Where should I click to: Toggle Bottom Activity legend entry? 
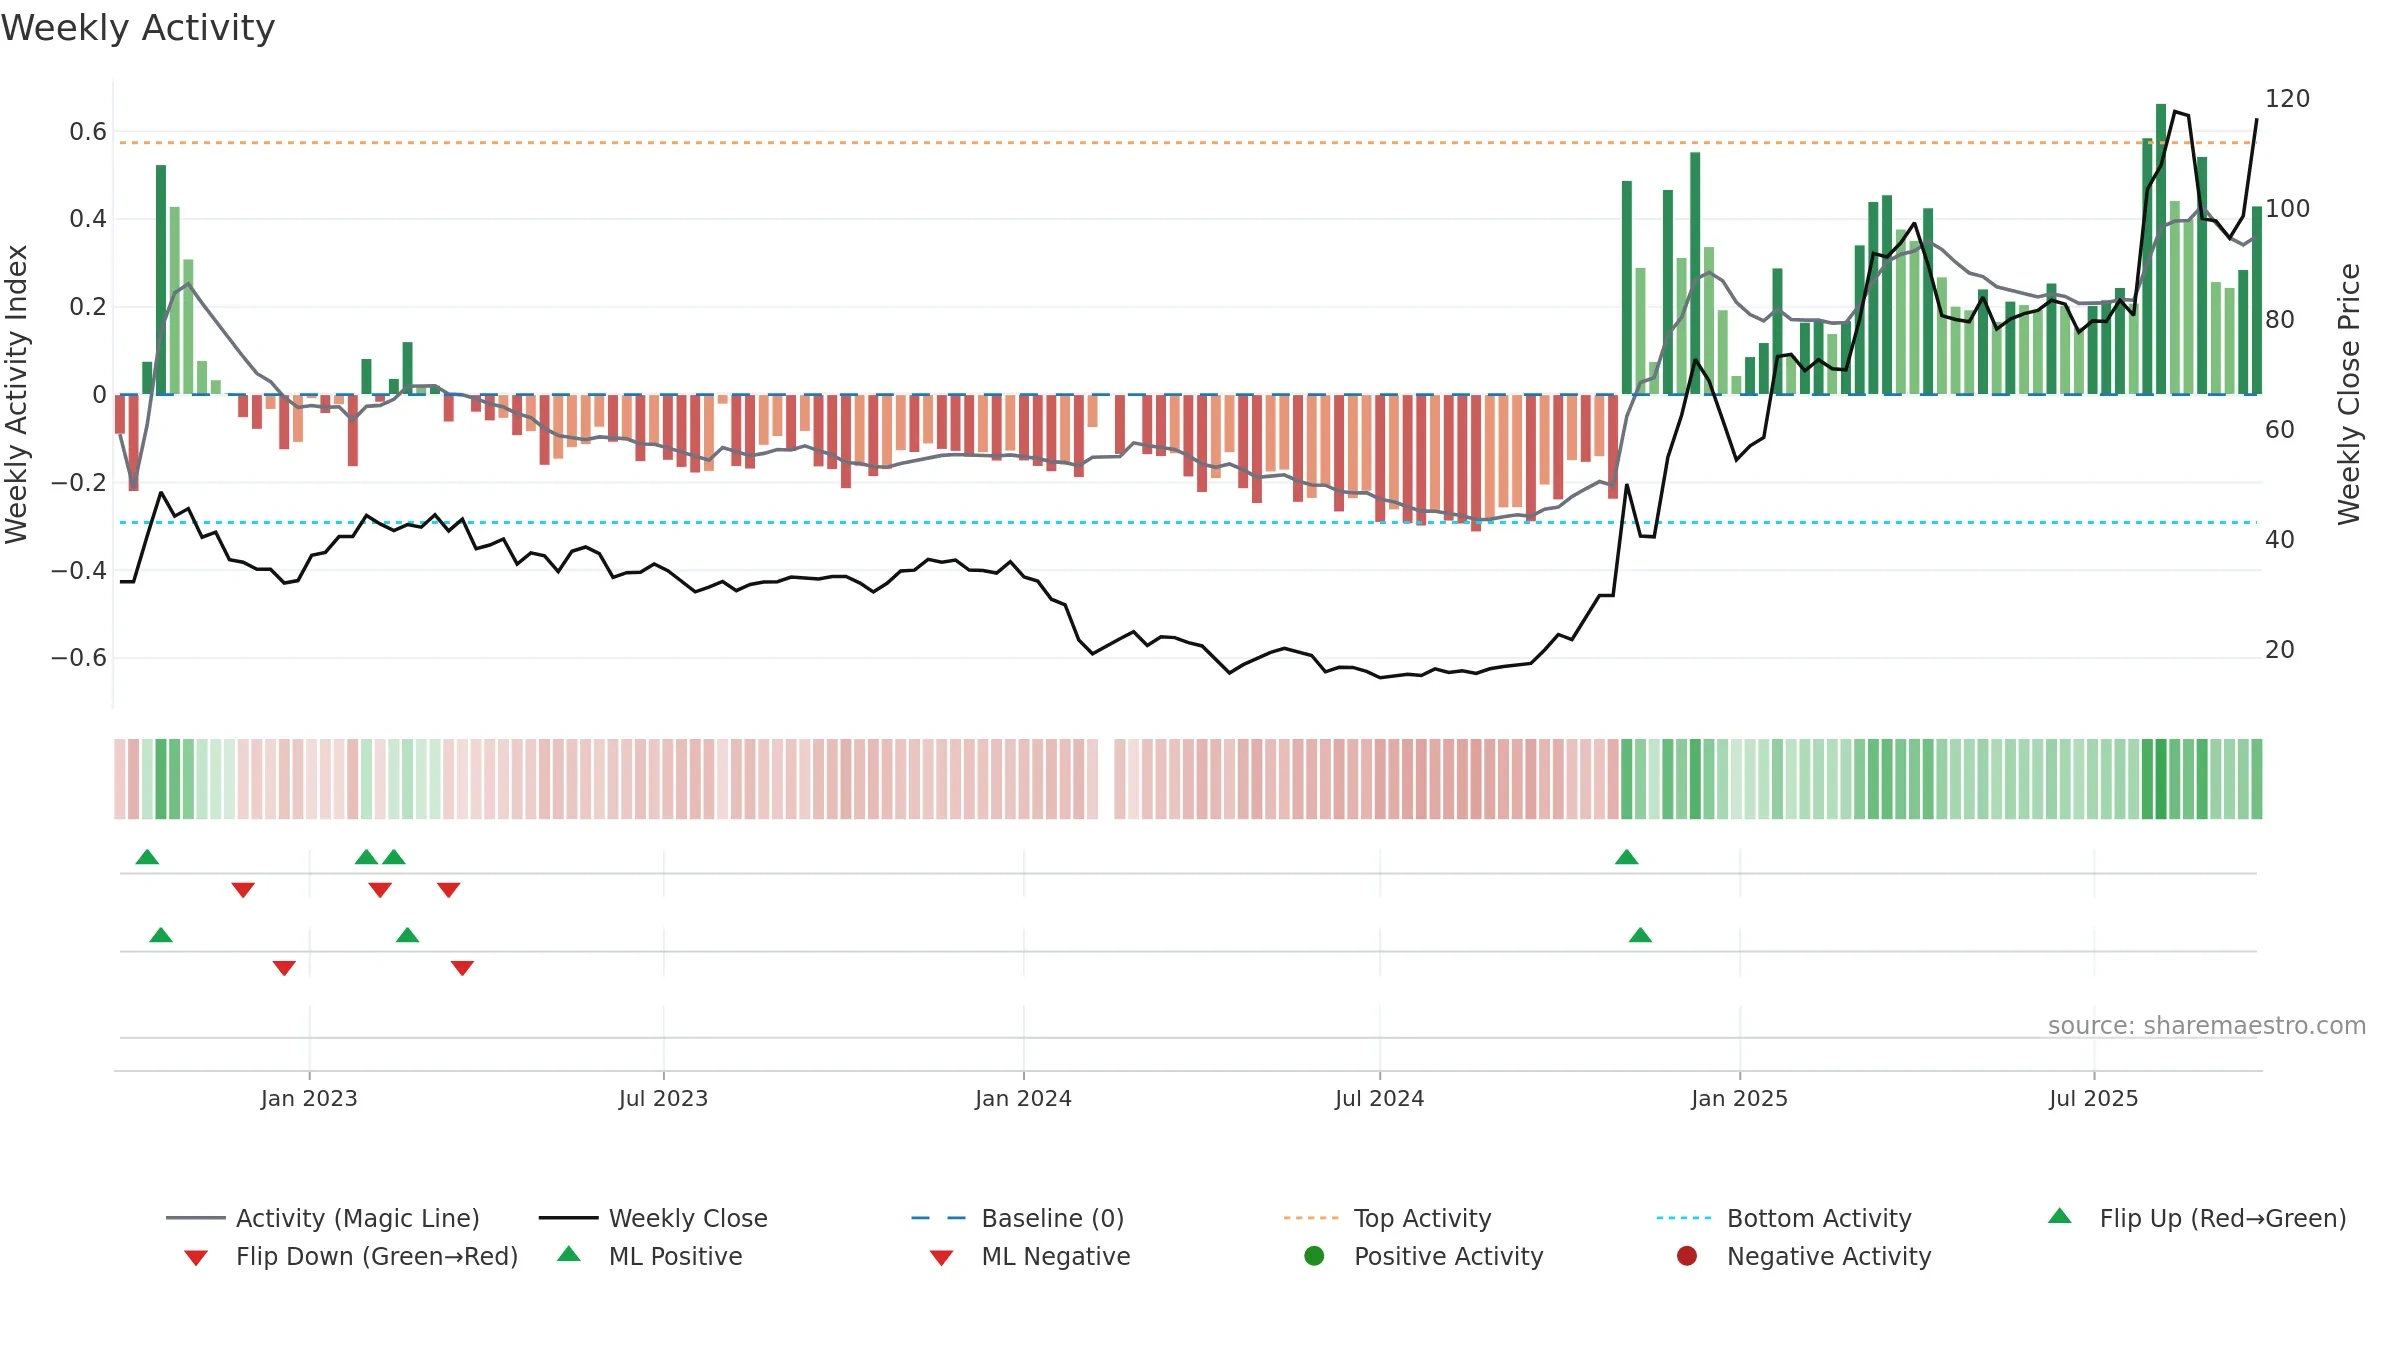point(1784,1218)
